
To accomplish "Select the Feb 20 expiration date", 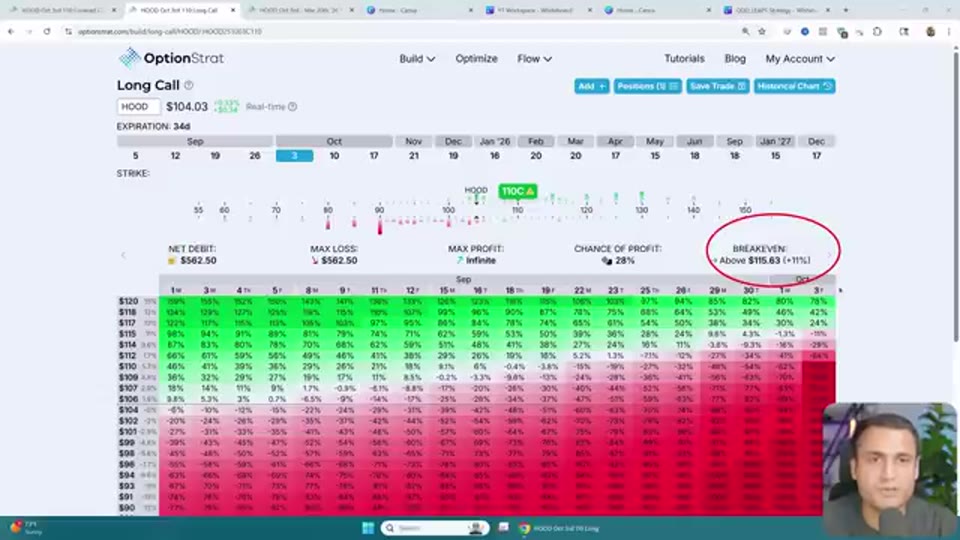I will click(536, 156).
